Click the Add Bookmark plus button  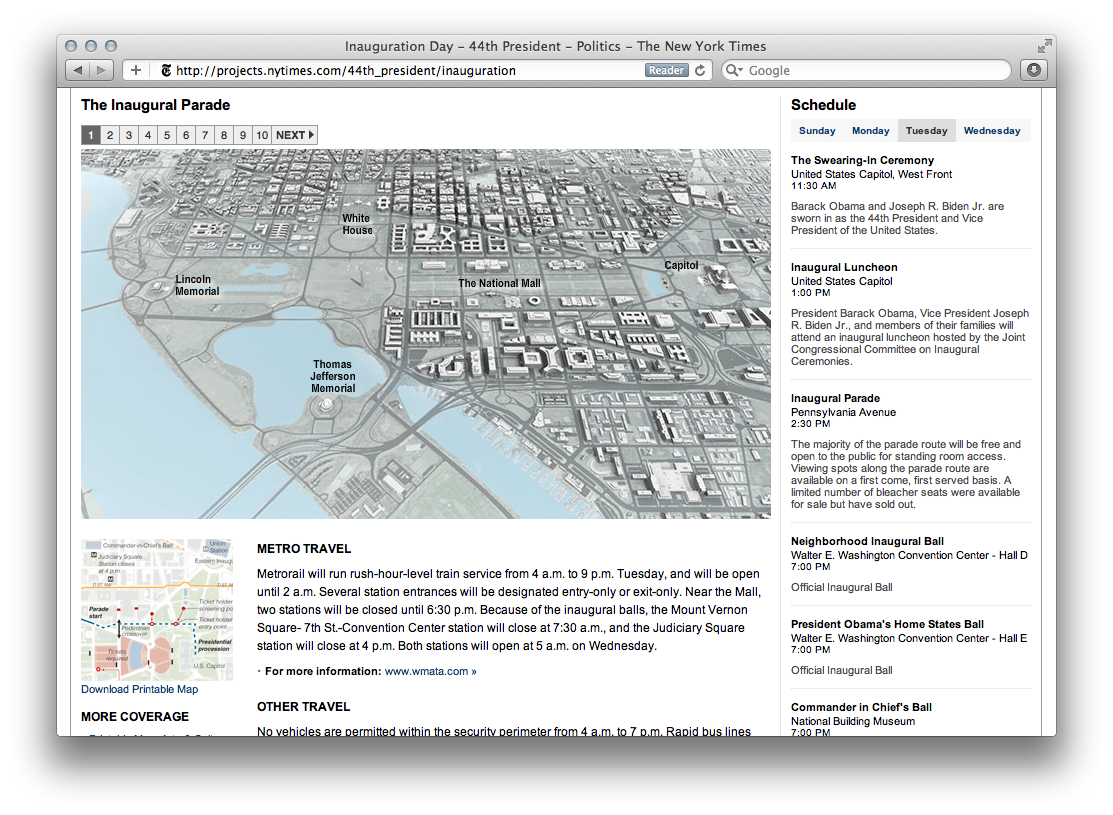(x=136, y=70)
